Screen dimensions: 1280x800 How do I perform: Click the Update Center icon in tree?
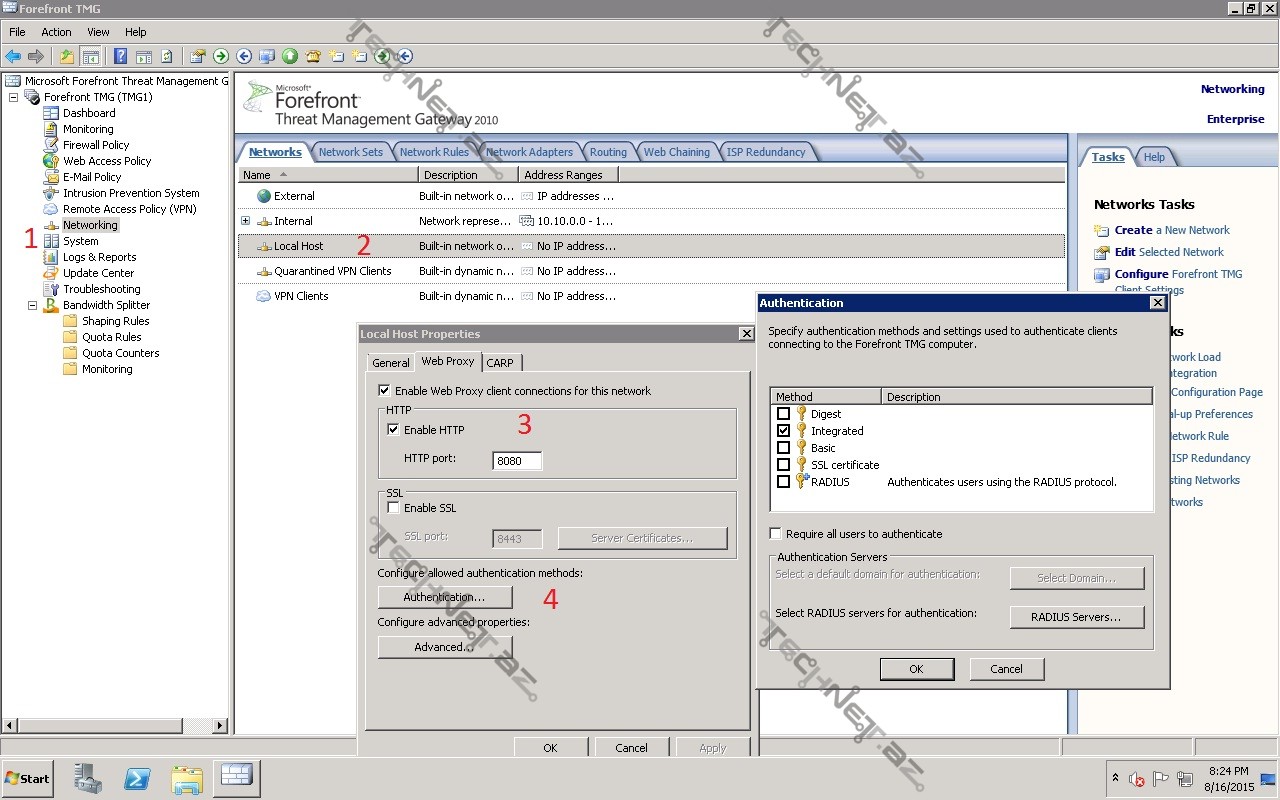click(51, 273)
